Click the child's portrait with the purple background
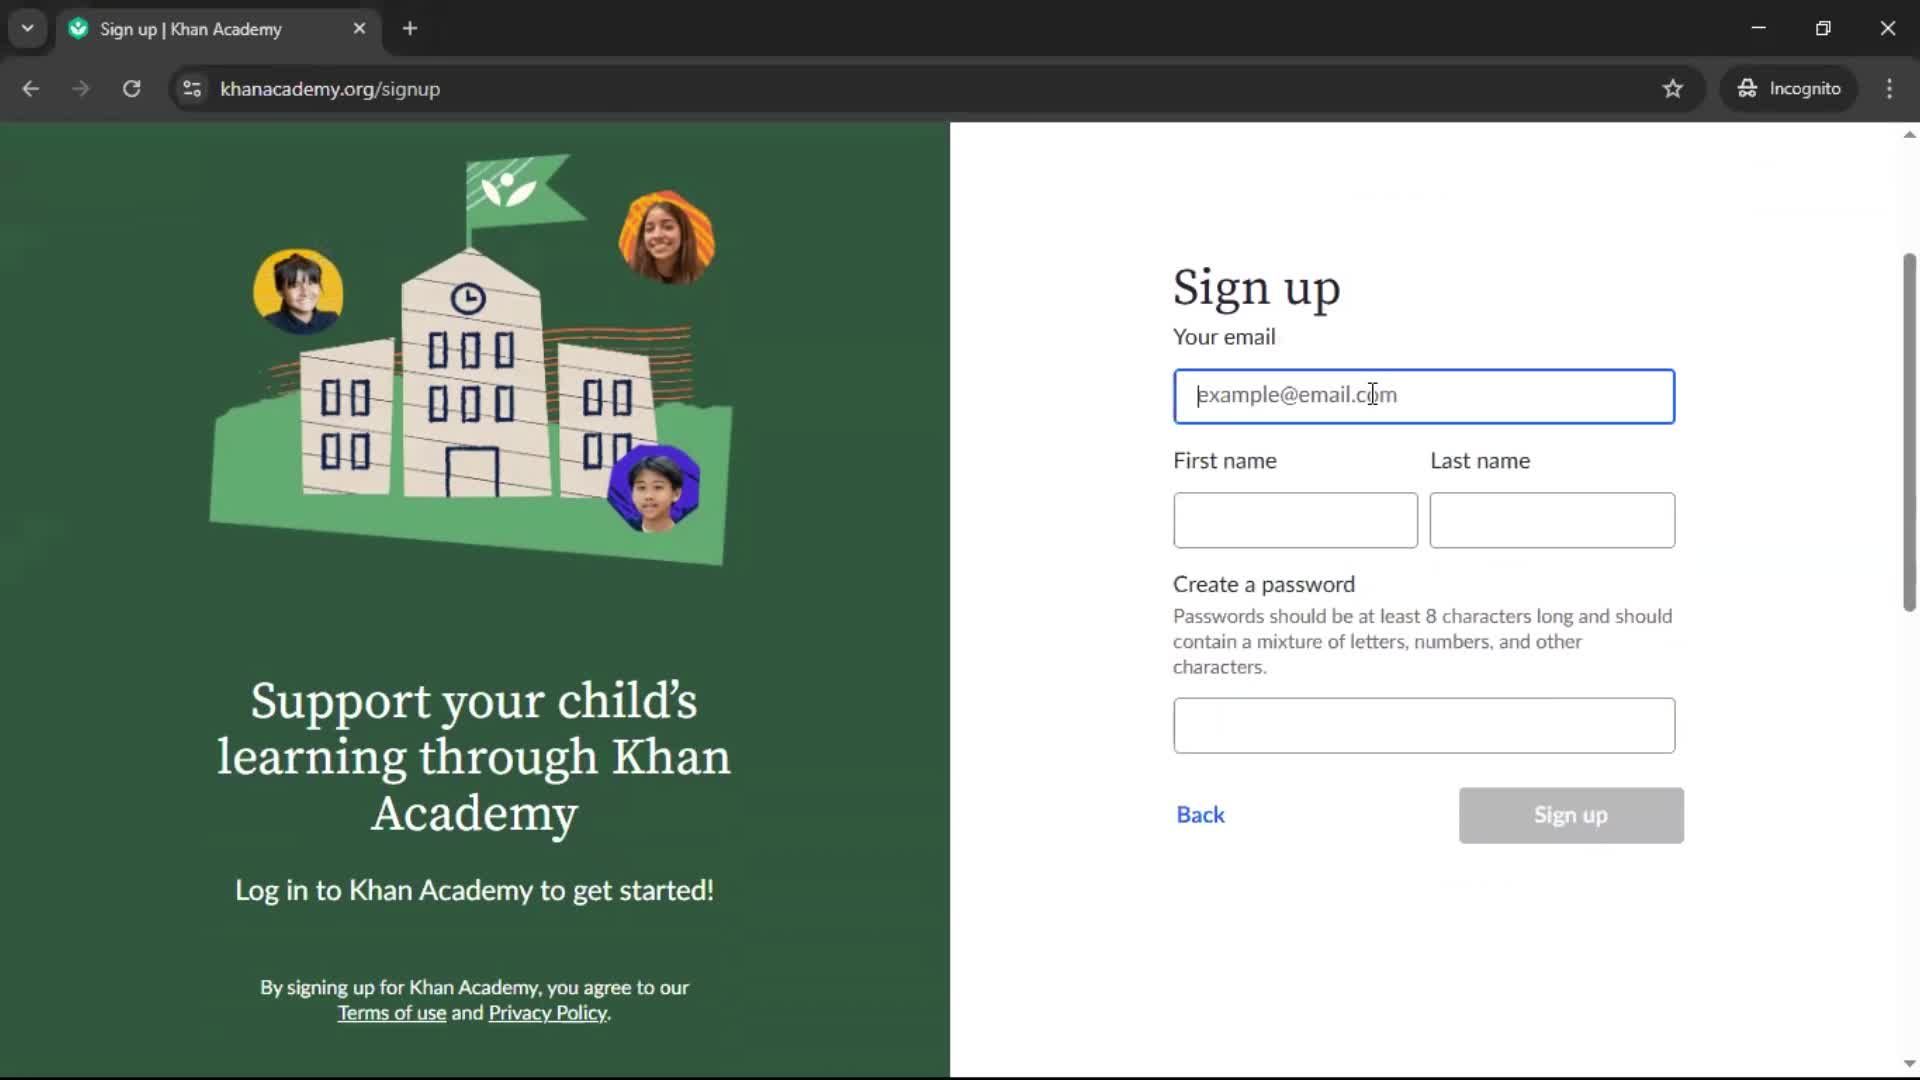The image size is (1920, 1080). click(x=654, y=488)
